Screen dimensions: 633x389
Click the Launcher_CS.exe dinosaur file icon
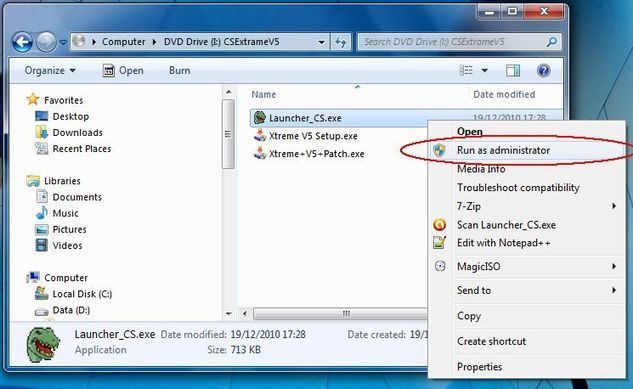point(260,118)
